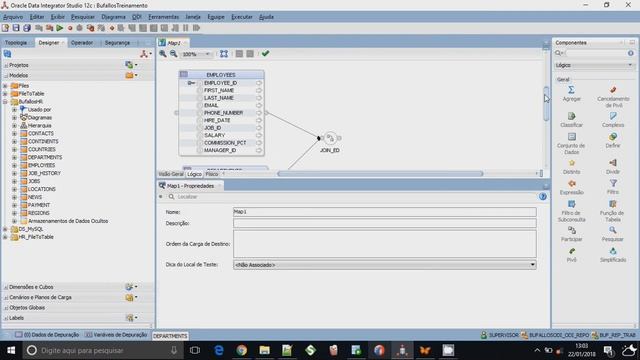Click the green Run arrow in toolbar
640x360 pixels.
(x=60, y=28)
